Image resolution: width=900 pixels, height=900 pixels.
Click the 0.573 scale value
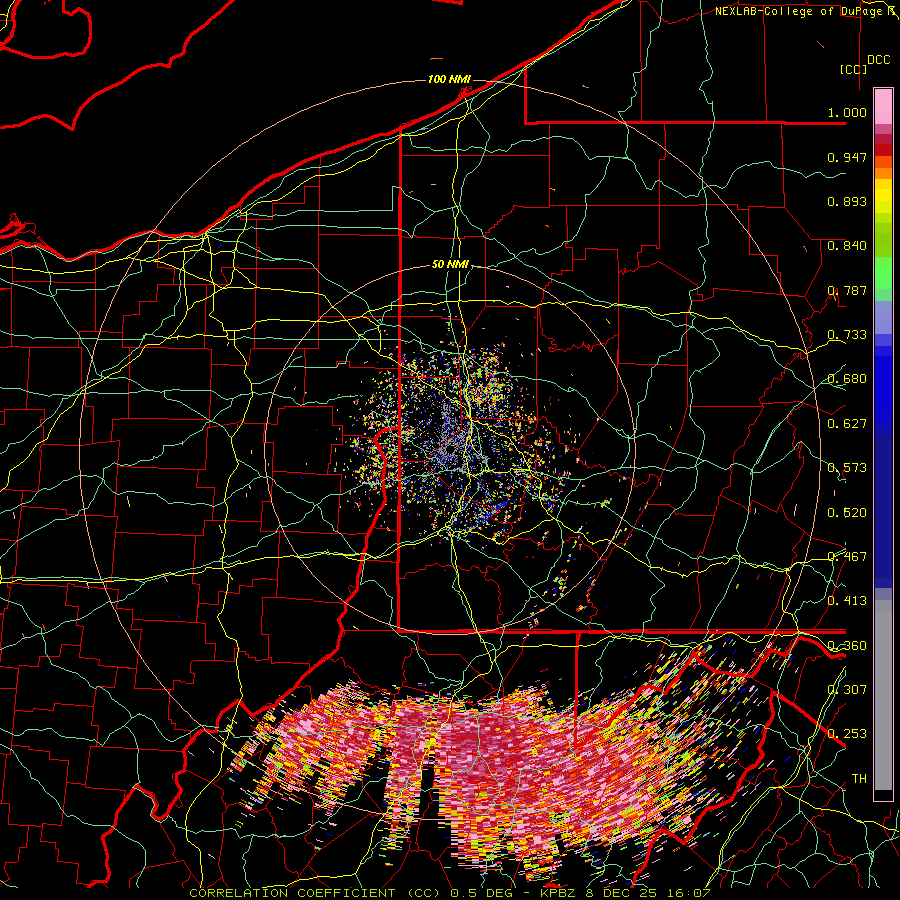coord(847,468)
